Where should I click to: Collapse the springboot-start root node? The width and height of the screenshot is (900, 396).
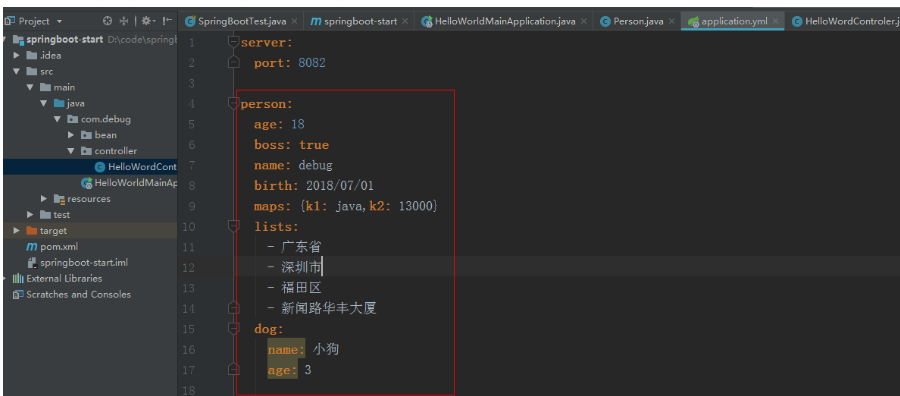click(5, 40)
